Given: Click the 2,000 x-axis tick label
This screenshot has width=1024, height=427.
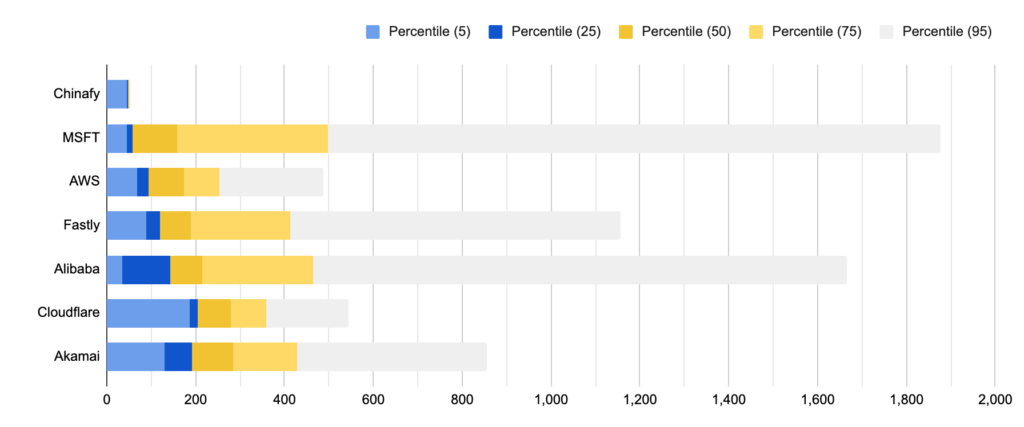Looking at the screenshot, I should (x=995, y=400).
